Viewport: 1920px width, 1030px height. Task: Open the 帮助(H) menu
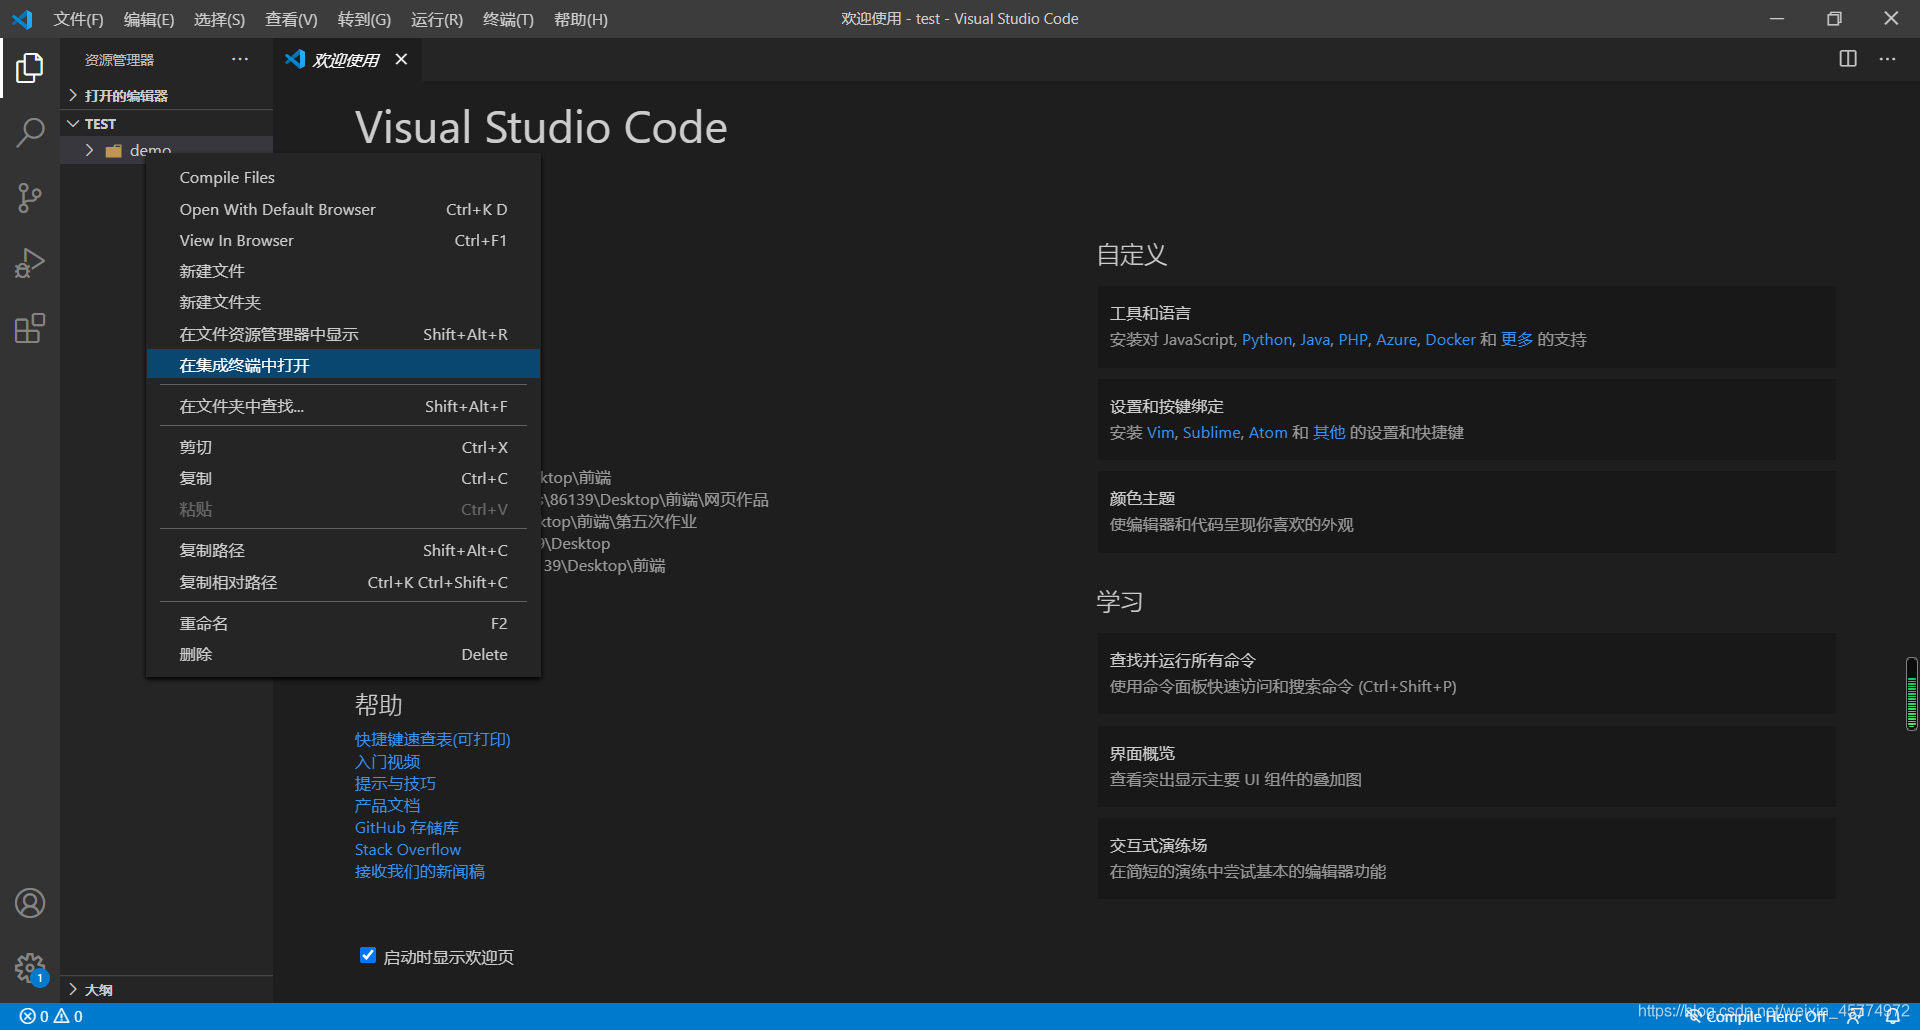(581, 19)
